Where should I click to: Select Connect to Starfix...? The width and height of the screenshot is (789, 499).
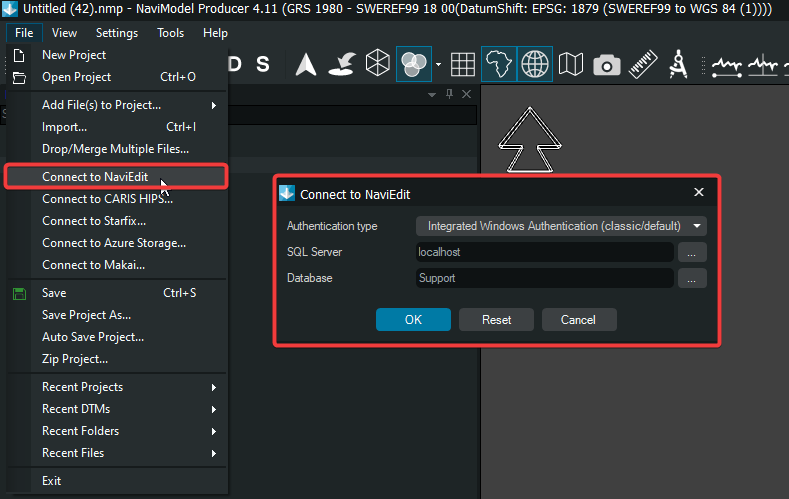coord(117,221)
